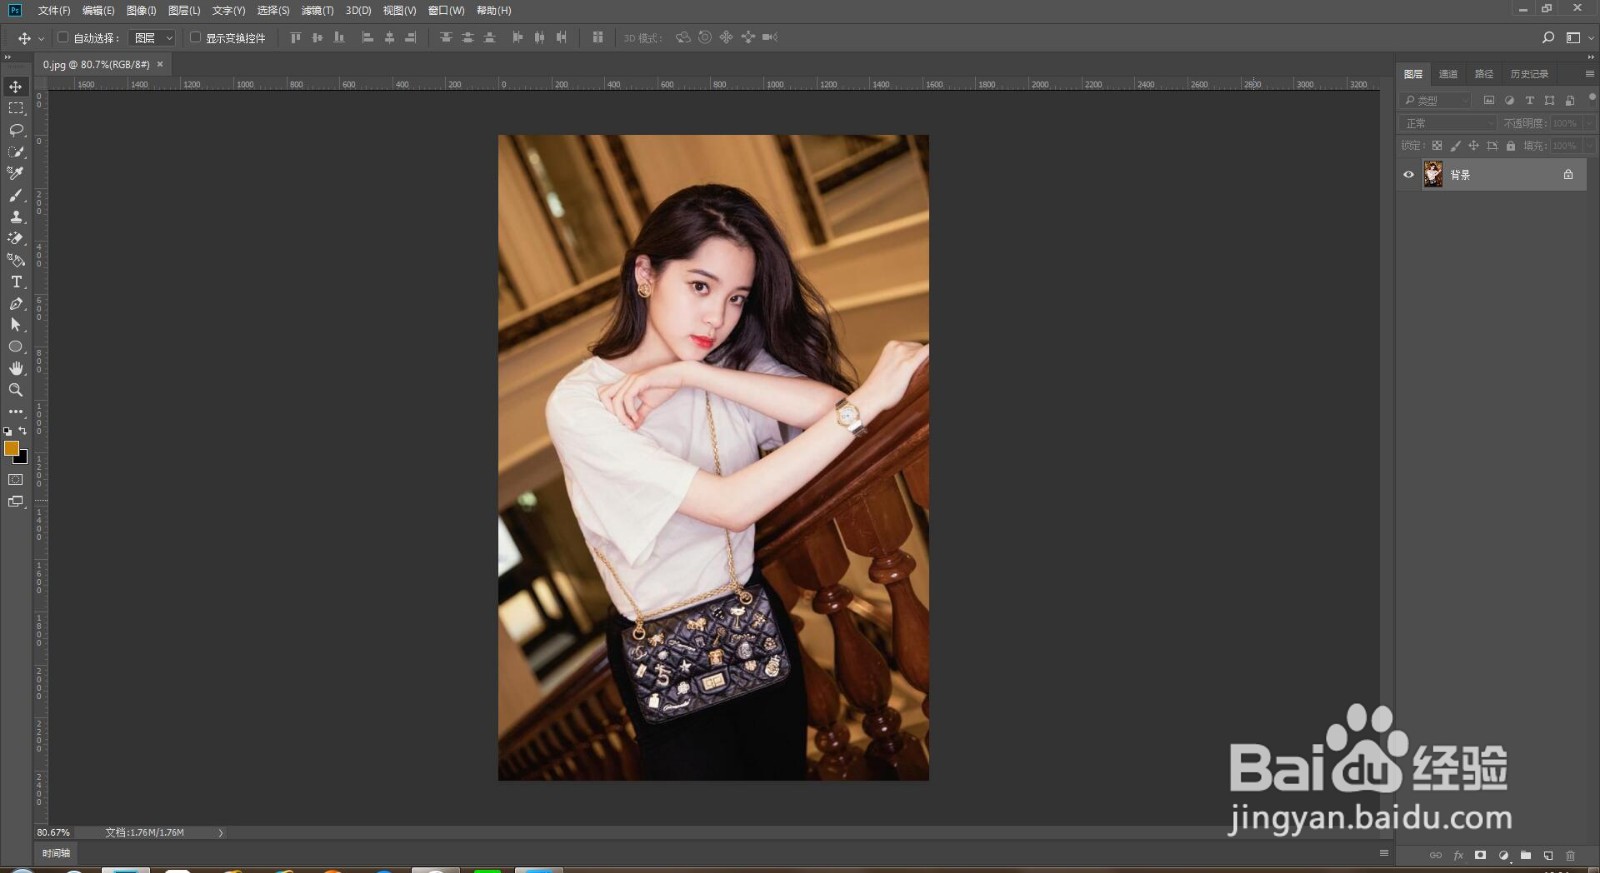The width and height of the screenshot is (1600, 873).
Task: Toggle adjustment layer filter
Action: point(1509,100)
